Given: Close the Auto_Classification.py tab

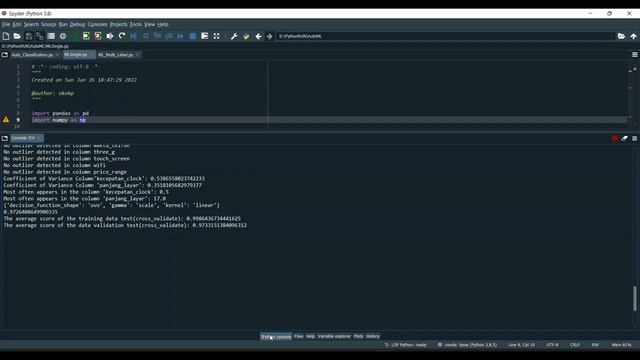Looking at the screenshot, I should [x=57, y=55].
